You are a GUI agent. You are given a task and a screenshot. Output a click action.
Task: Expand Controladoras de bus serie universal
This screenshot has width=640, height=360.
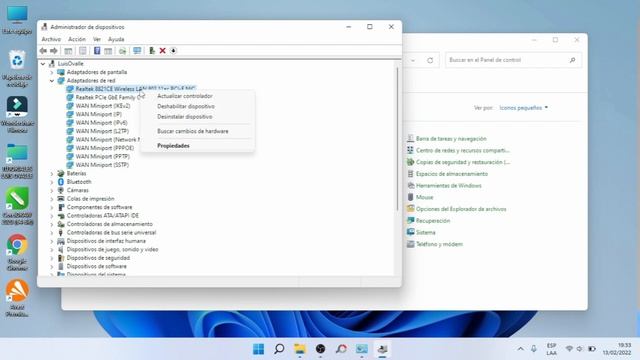[52, 233]
